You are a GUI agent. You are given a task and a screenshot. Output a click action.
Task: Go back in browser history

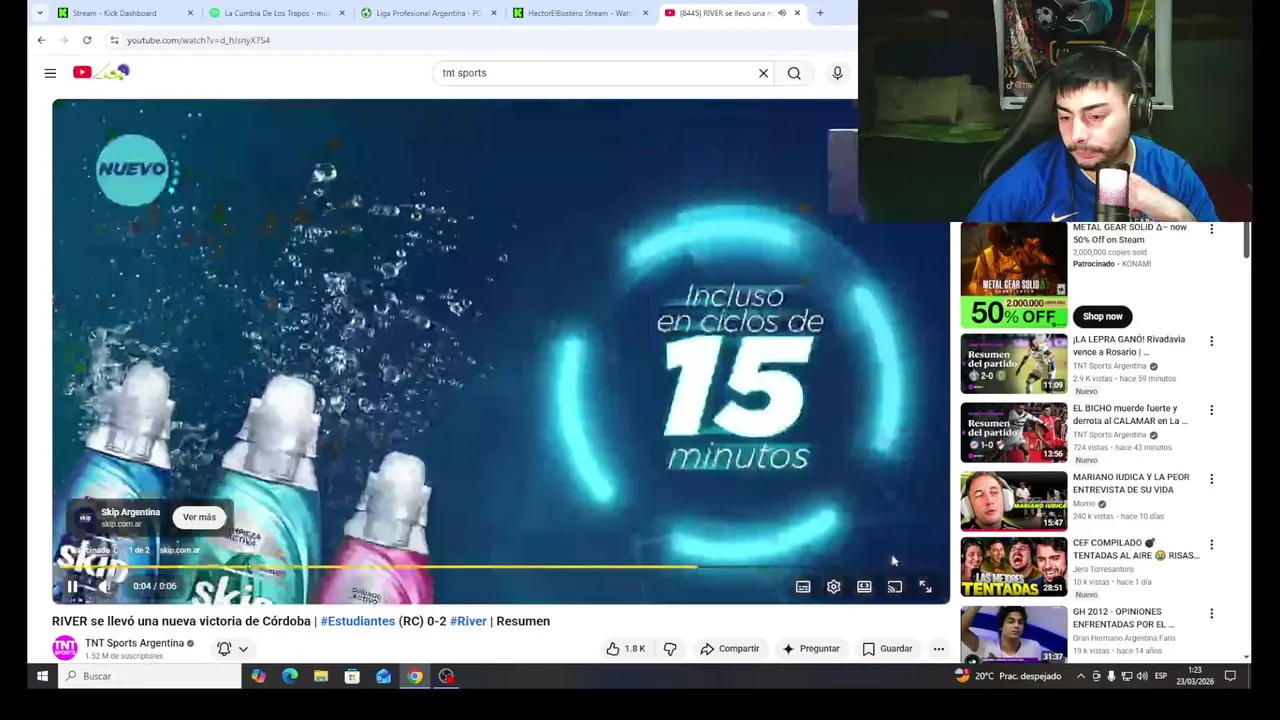pos(41,40)
